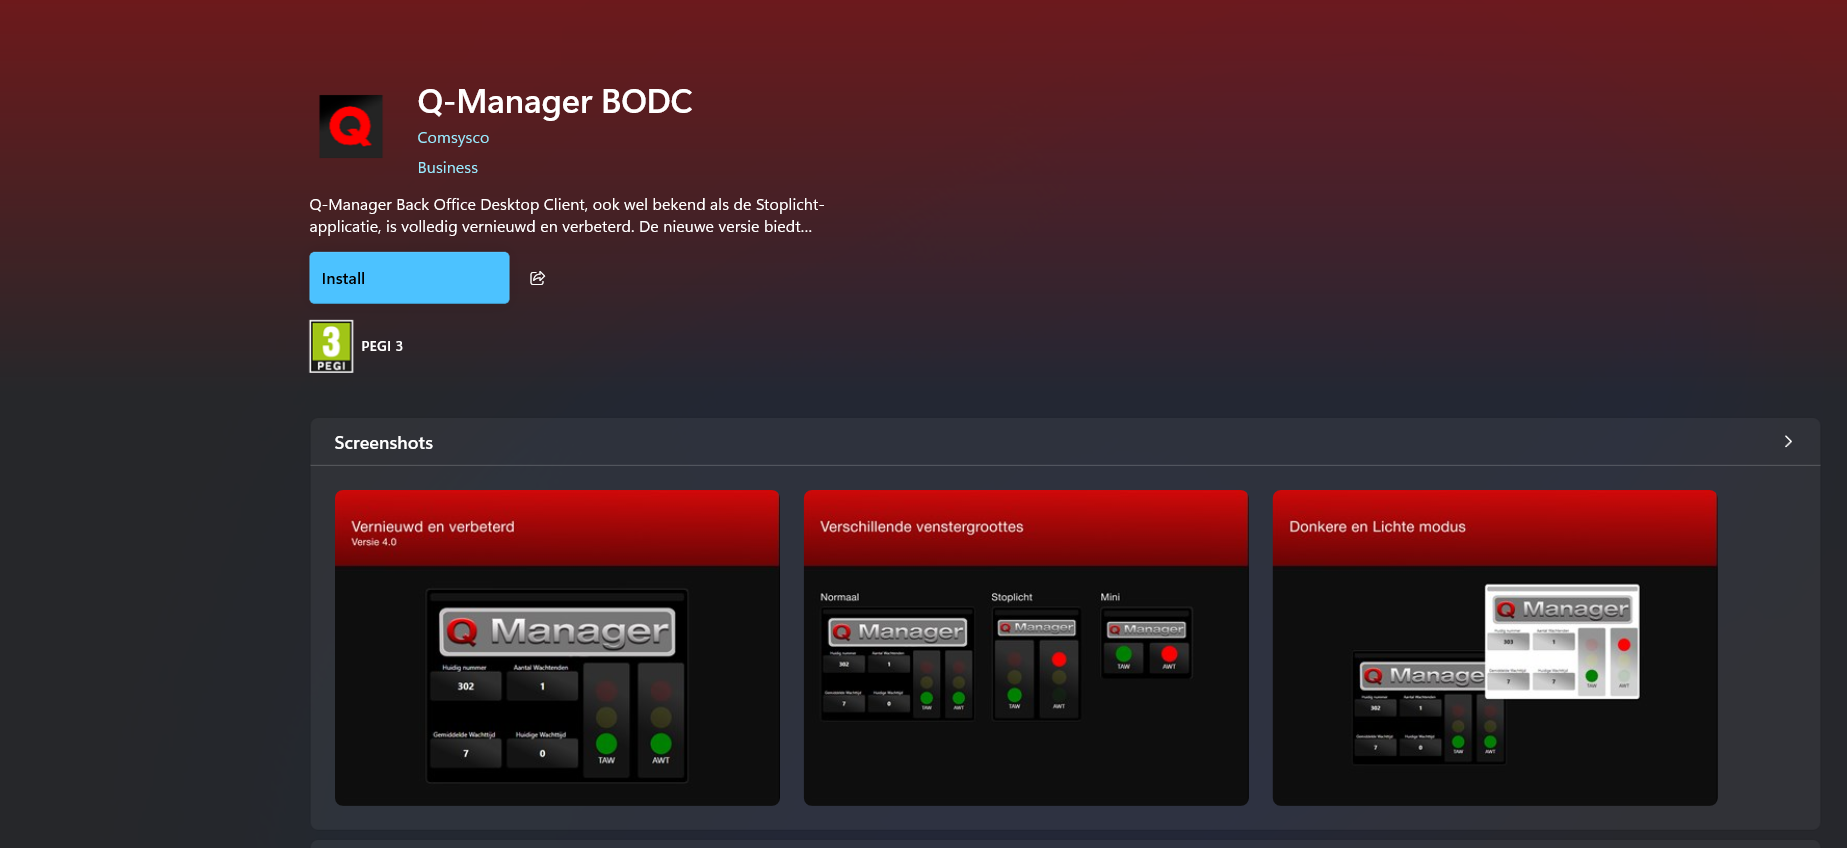Click the Q-Manager BODC title text
Viewport: 1847px width, 848px height.
click(x=555, y=102)
